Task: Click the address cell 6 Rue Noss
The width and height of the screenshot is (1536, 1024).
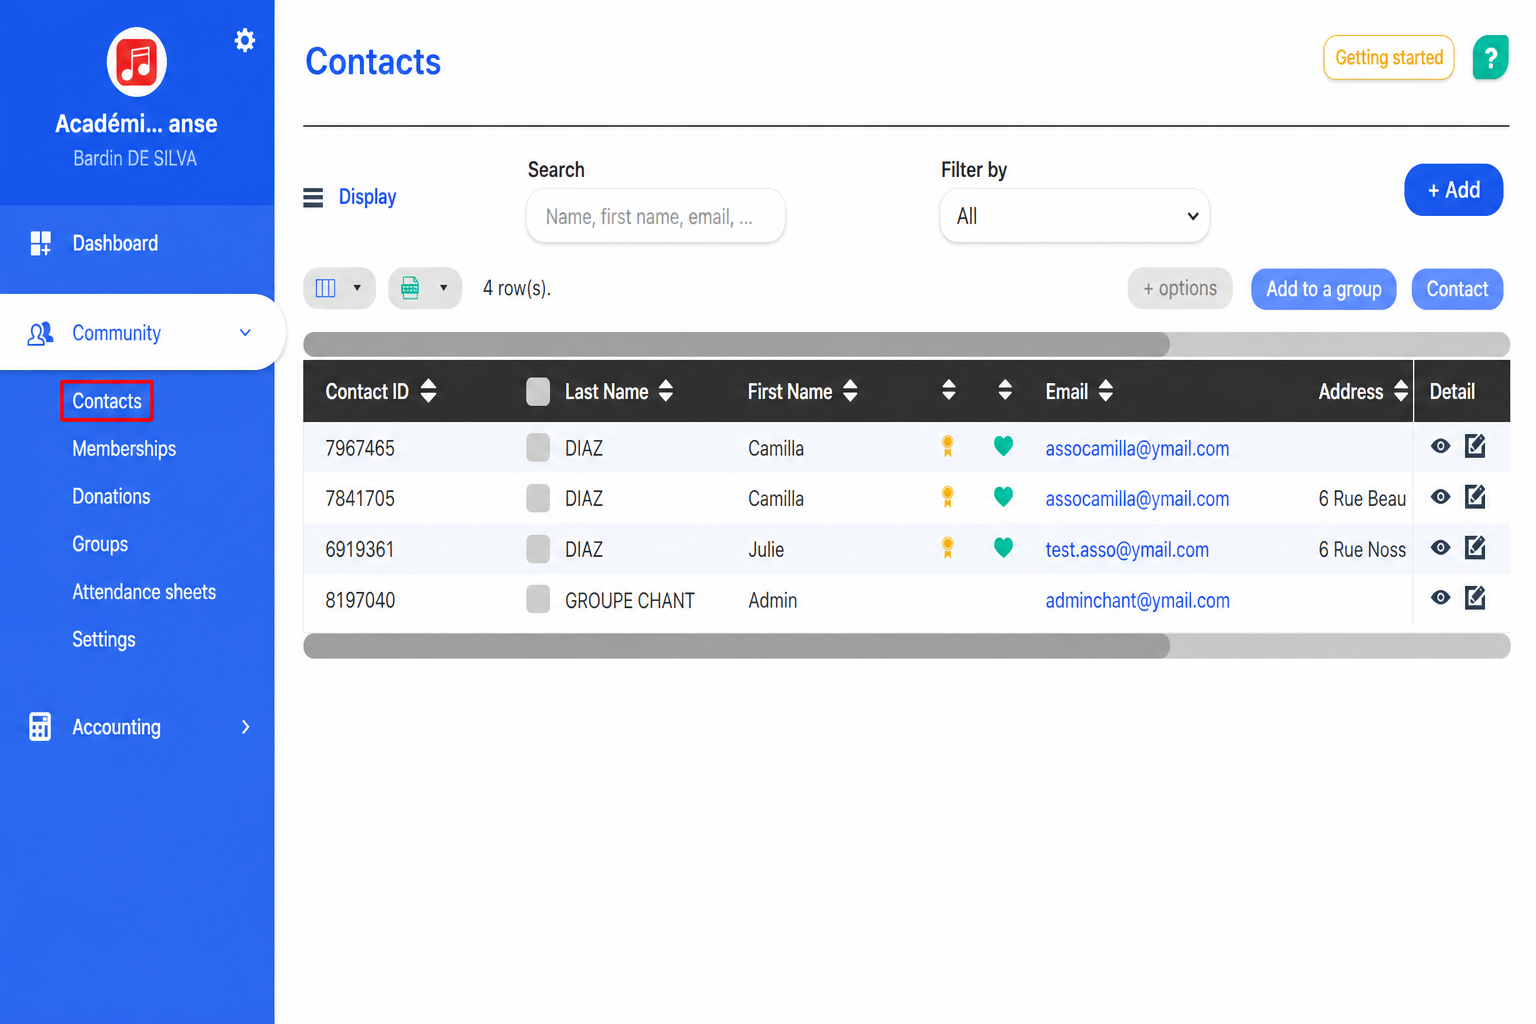Action: [1362, 550]
